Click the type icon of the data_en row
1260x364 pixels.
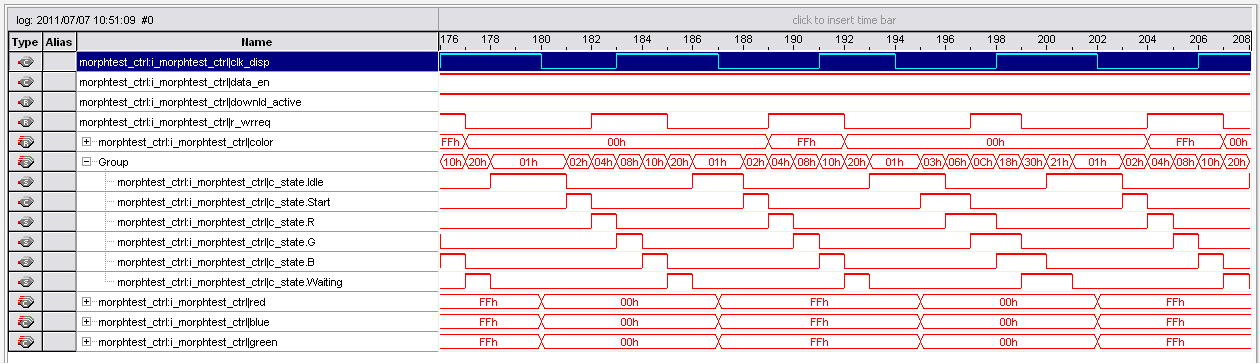[25, 82]
